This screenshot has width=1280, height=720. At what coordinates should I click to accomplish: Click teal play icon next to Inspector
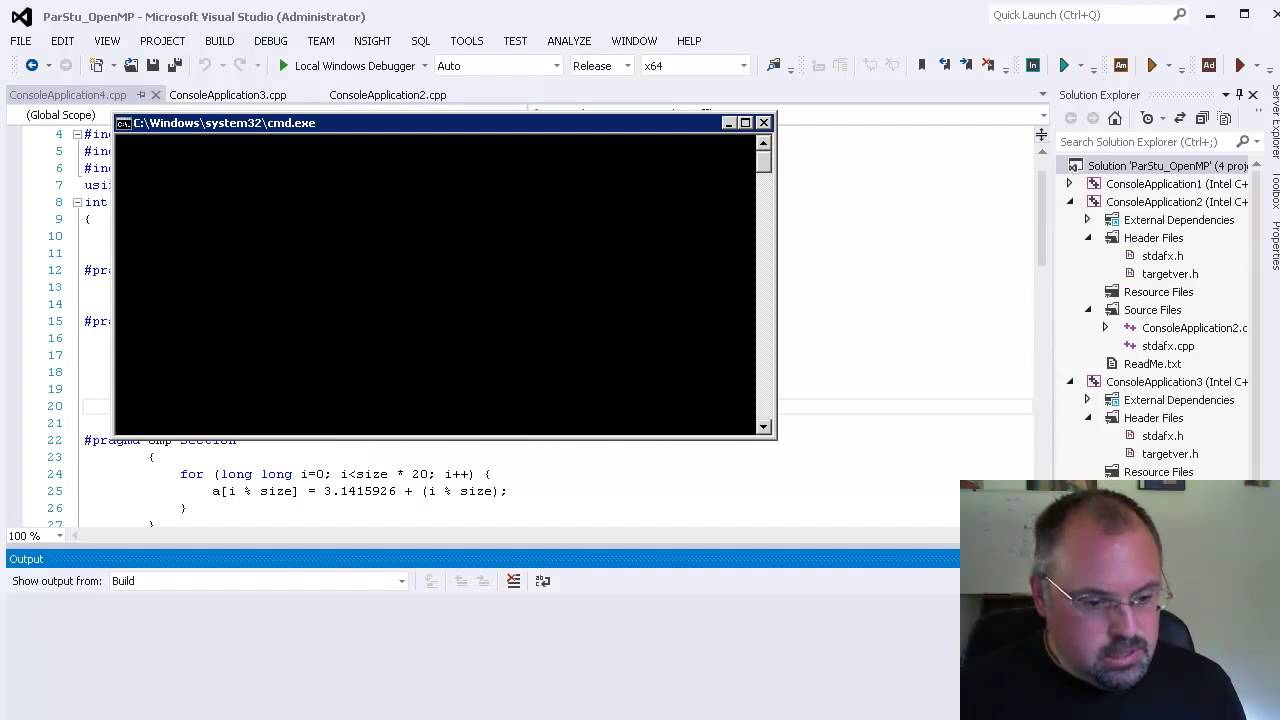point(1064,65)
